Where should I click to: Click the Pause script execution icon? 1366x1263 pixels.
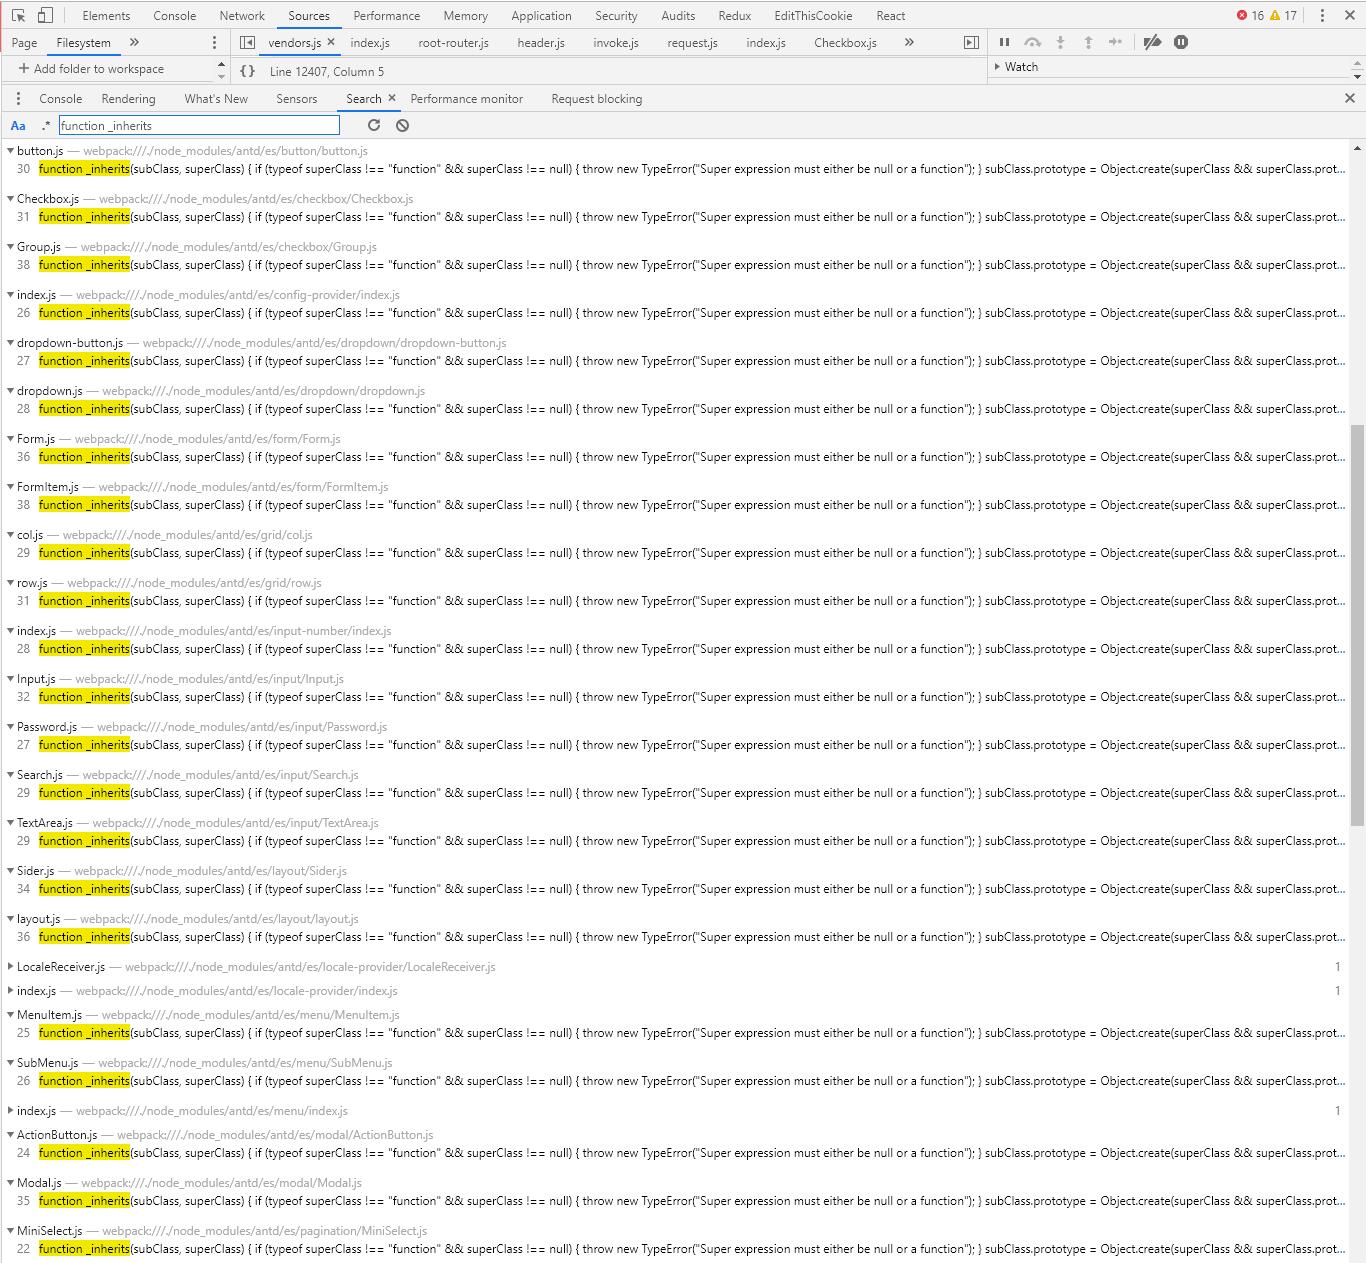point(1004,42)
